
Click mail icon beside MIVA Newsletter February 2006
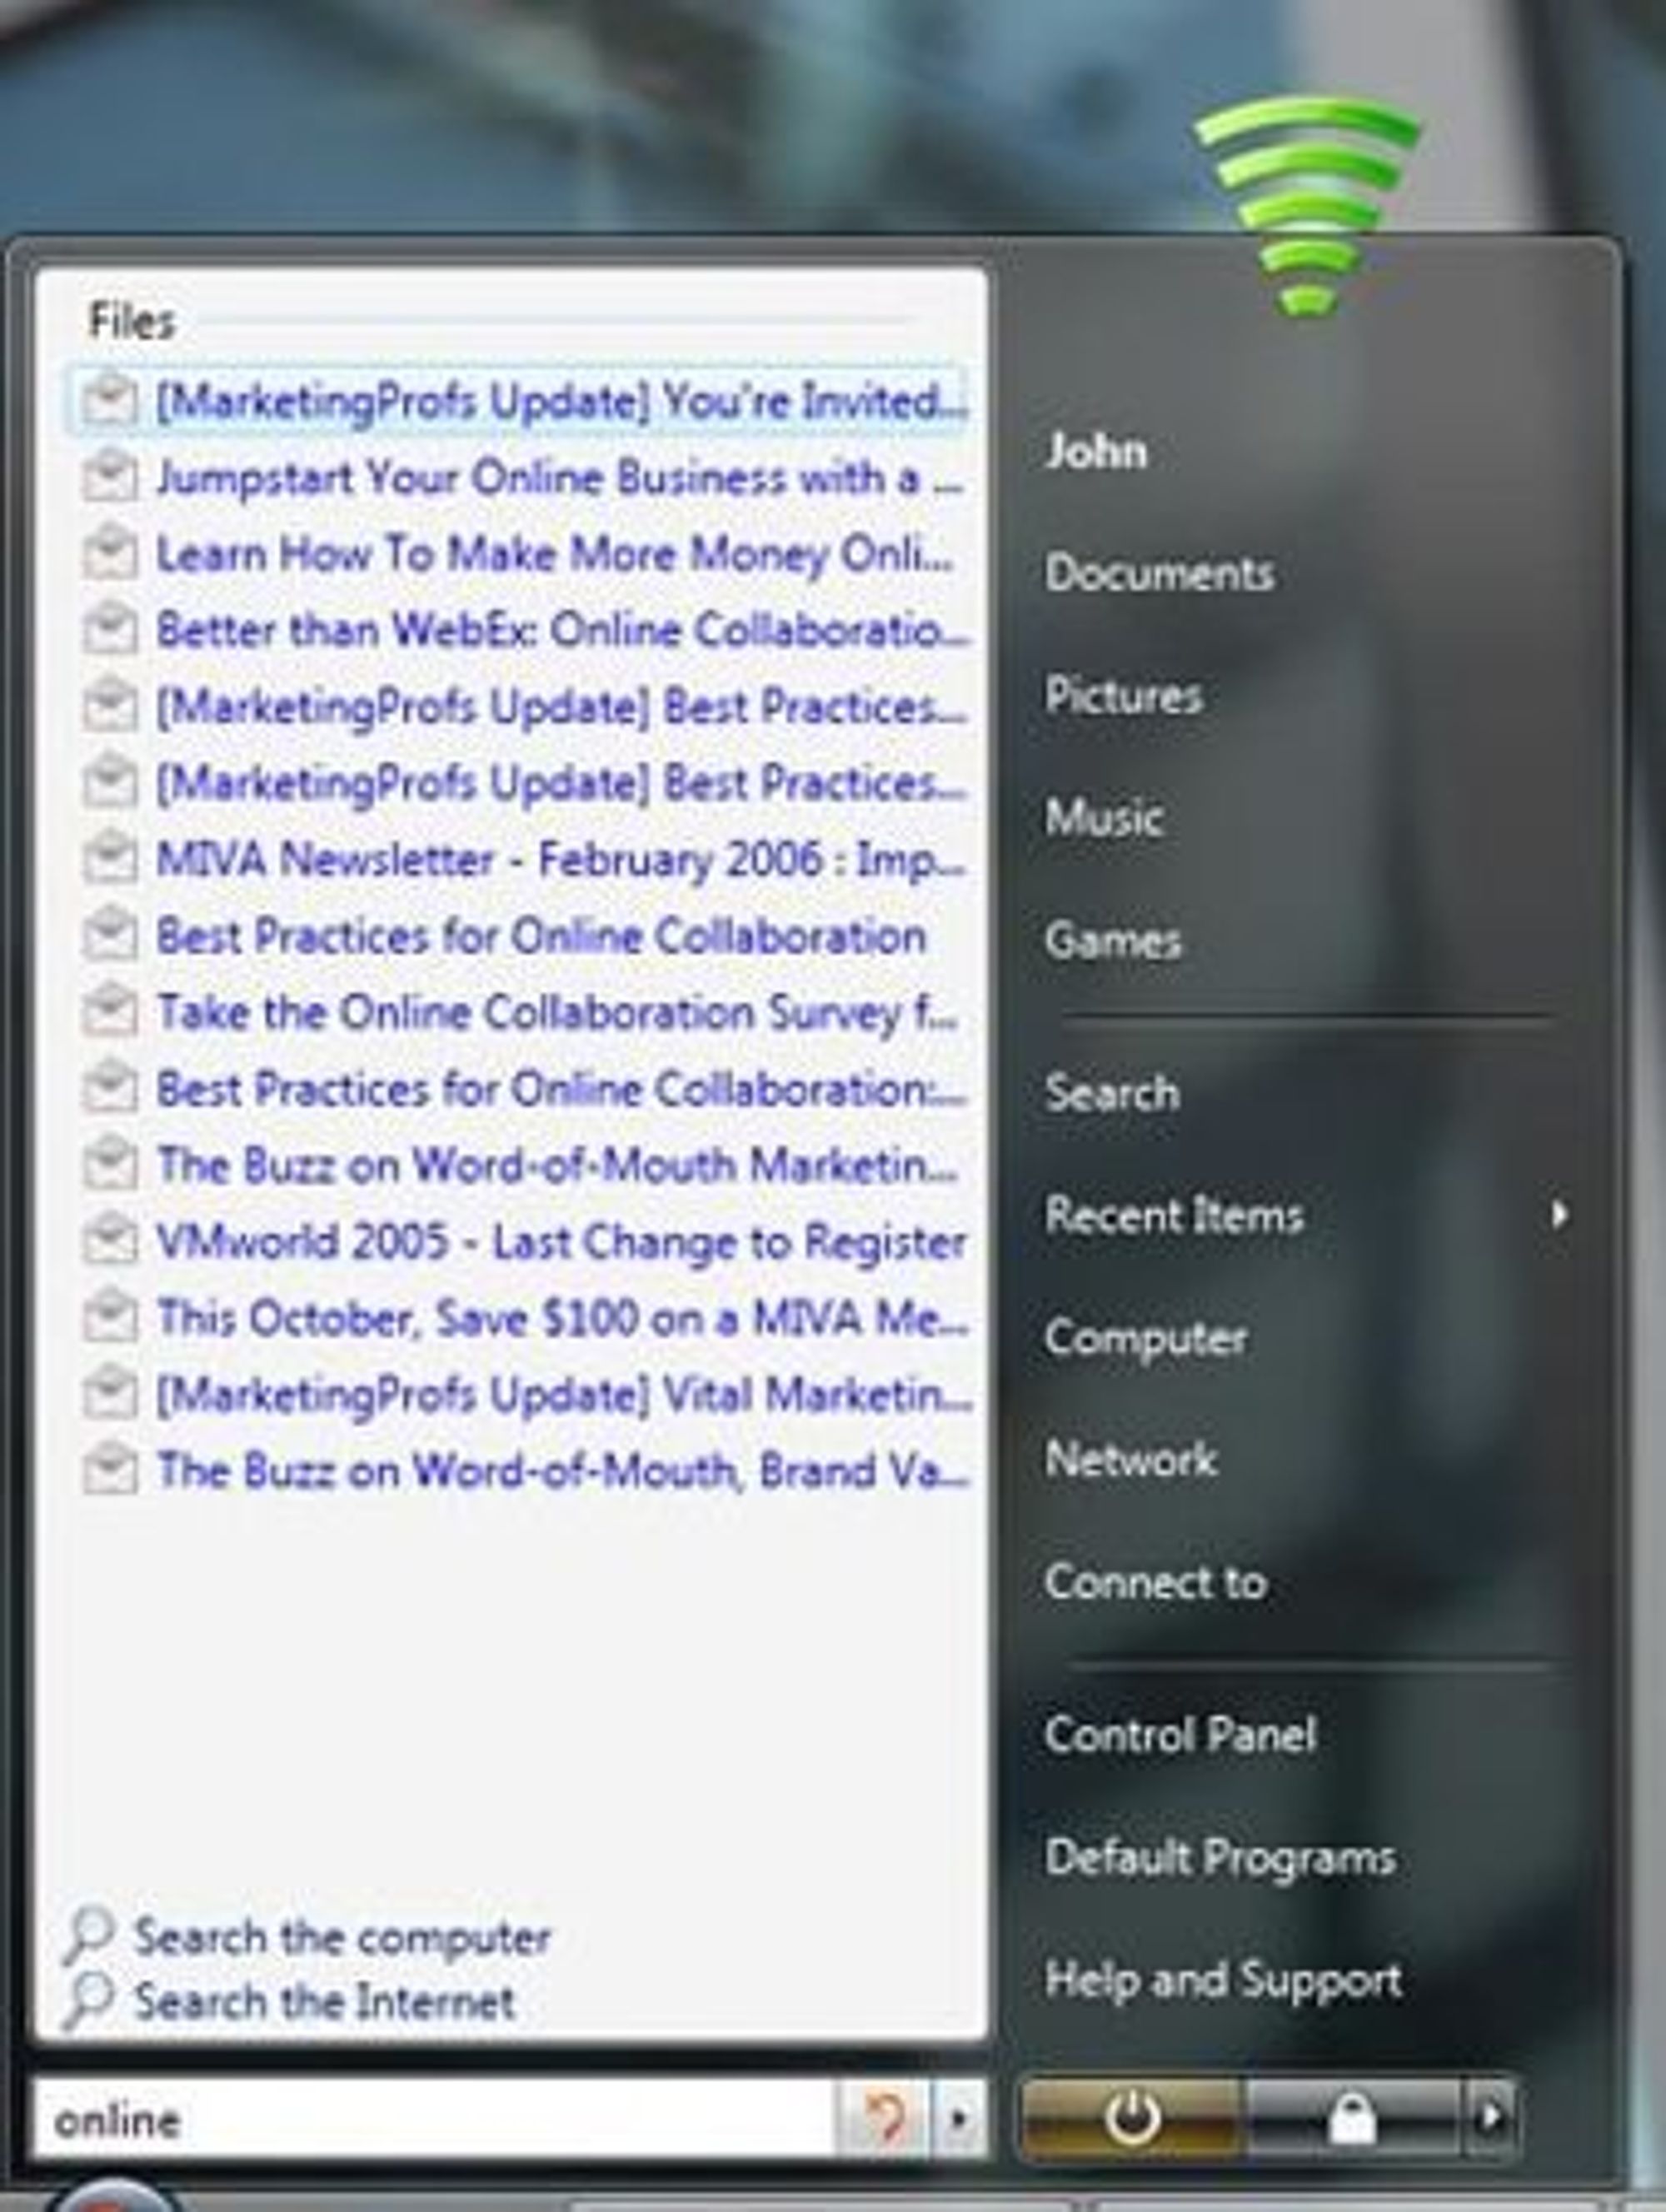[x=109, y=858]
